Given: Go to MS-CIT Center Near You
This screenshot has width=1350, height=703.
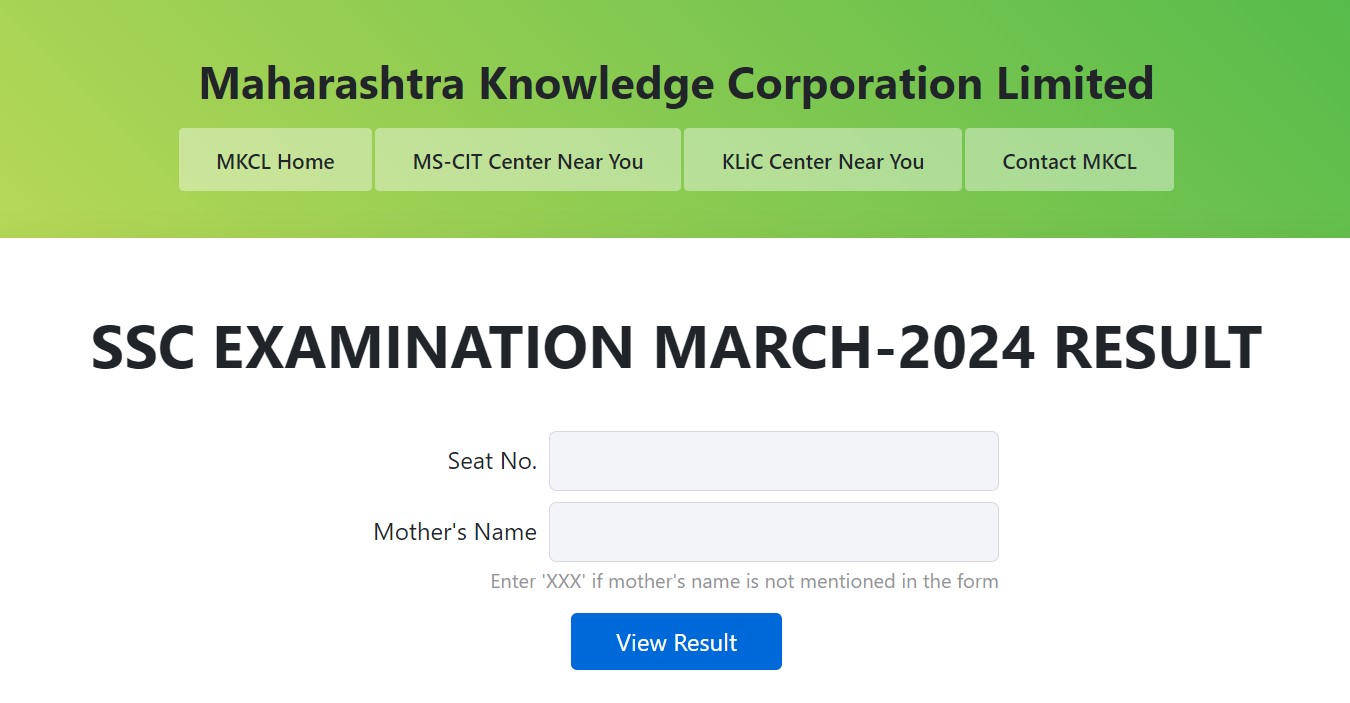Looking at the screenshot, I should [528, 160].
